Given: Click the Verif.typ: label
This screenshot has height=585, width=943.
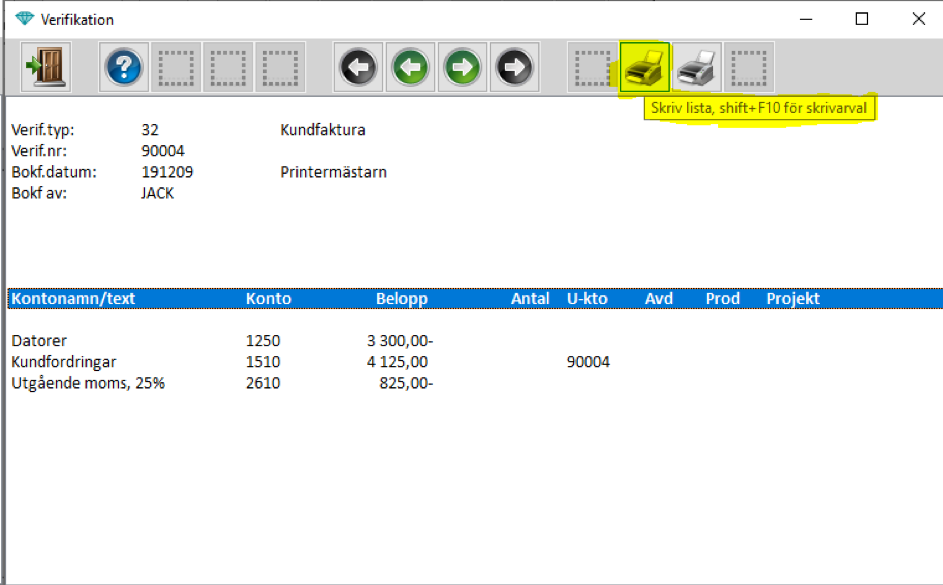Looking at the screenshot, I should coord(43,130).
